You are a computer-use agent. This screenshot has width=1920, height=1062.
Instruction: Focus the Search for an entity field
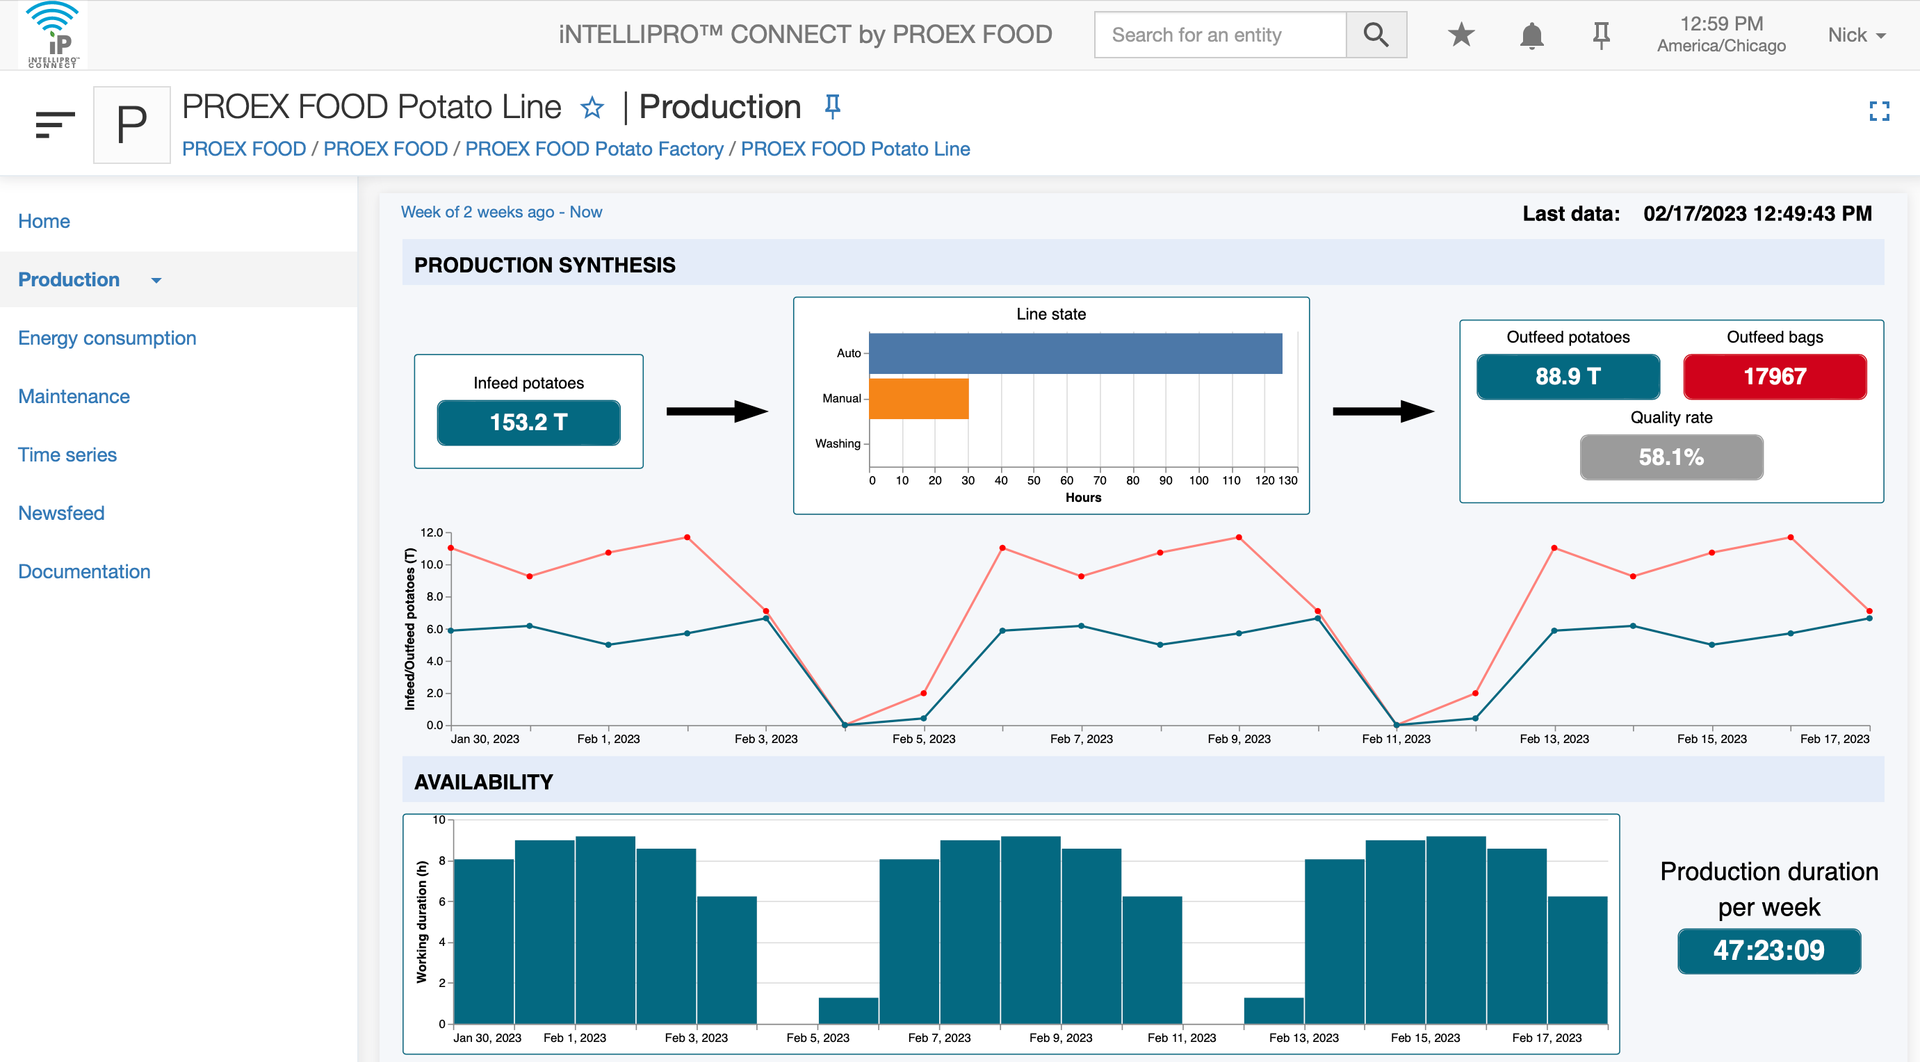(x=1220, y=35)
